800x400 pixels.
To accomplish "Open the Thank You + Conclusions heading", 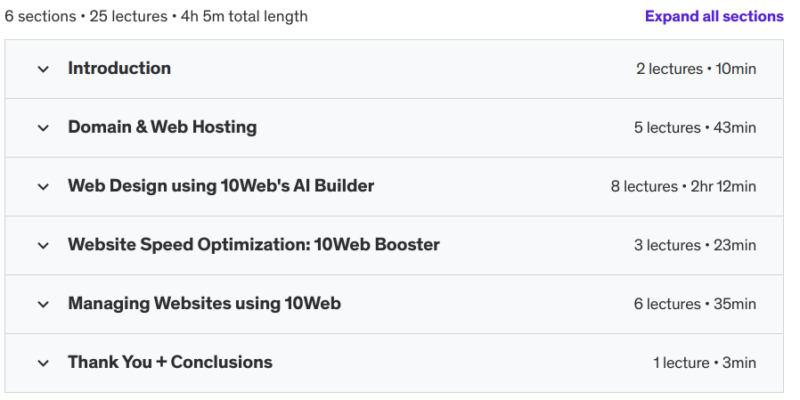I will click(x=170, y=363).
